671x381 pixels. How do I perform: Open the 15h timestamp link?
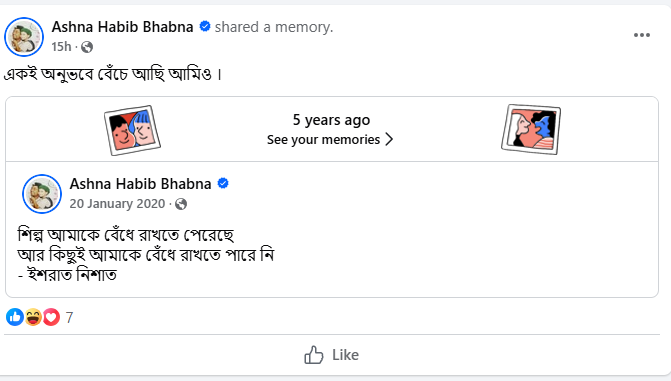[x=61, y=46]
